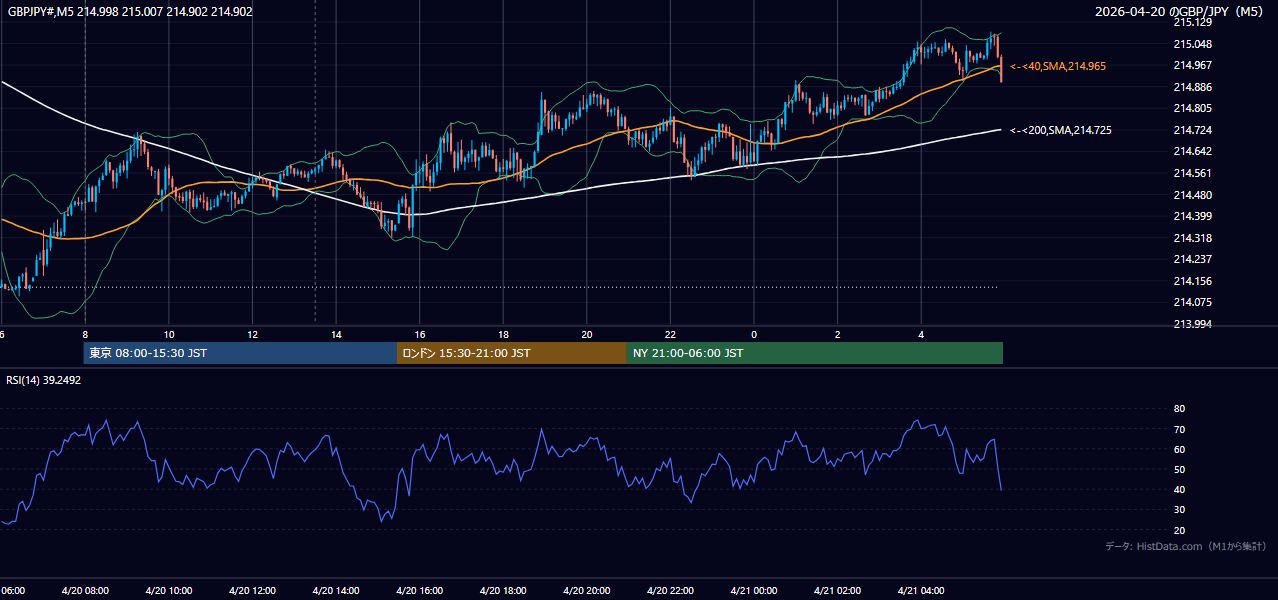Click price axis value 215.129
Image resolution: width=1278 pixels, height=600 pixels.
pyautogui.click(x=1192, y=22)
